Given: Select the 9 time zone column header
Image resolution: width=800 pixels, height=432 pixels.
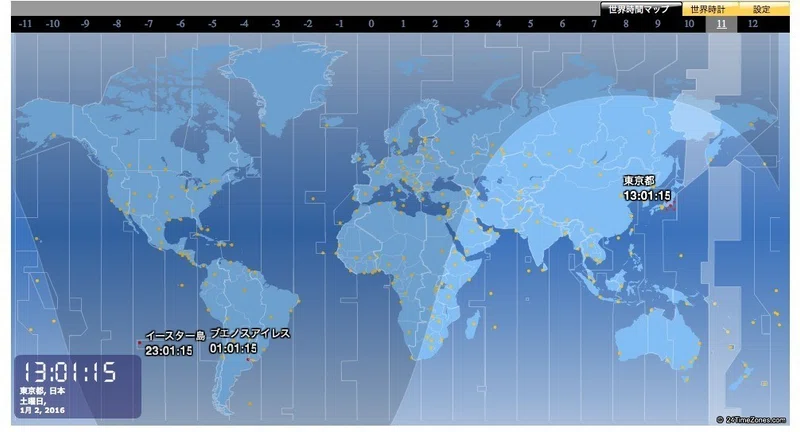Looking at the screenshot, I should click(657, 24).
